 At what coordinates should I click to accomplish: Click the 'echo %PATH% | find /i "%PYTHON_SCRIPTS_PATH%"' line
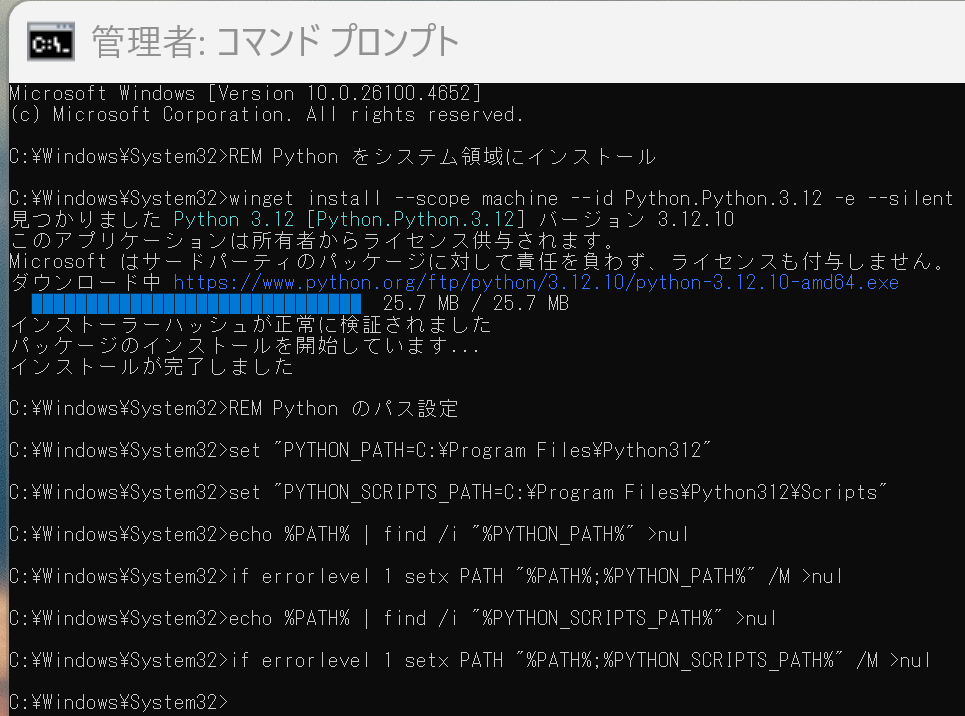point(393,618)
